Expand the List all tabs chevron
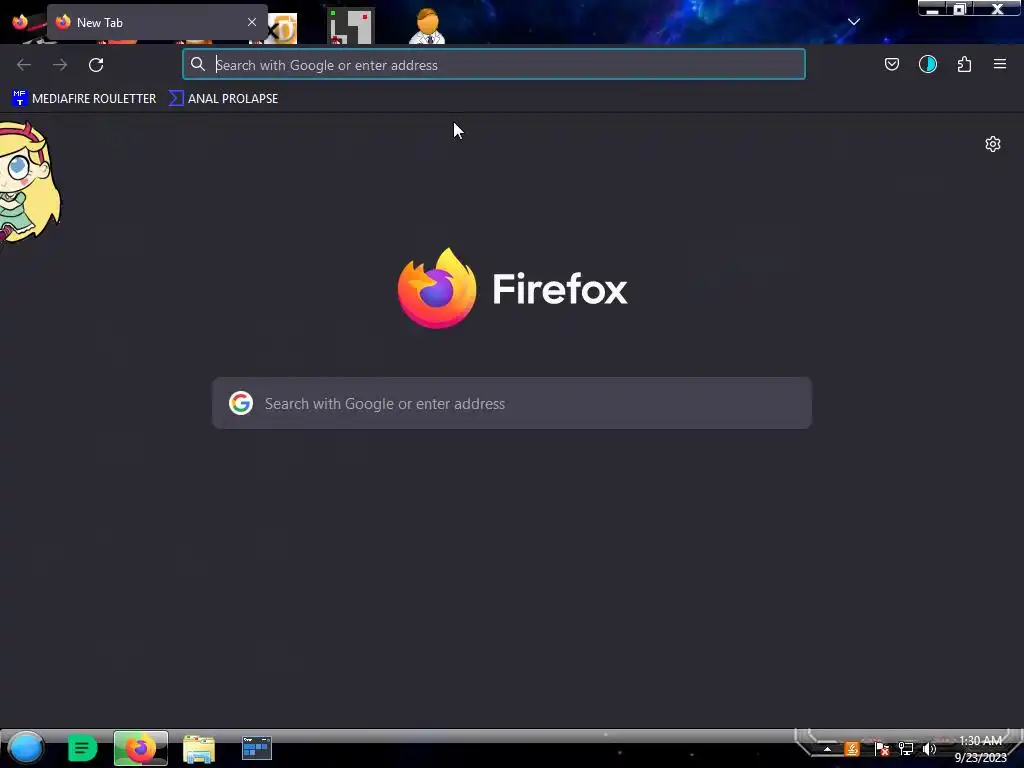The height and width of the screenshot is (768, 1024). (853, 22)
